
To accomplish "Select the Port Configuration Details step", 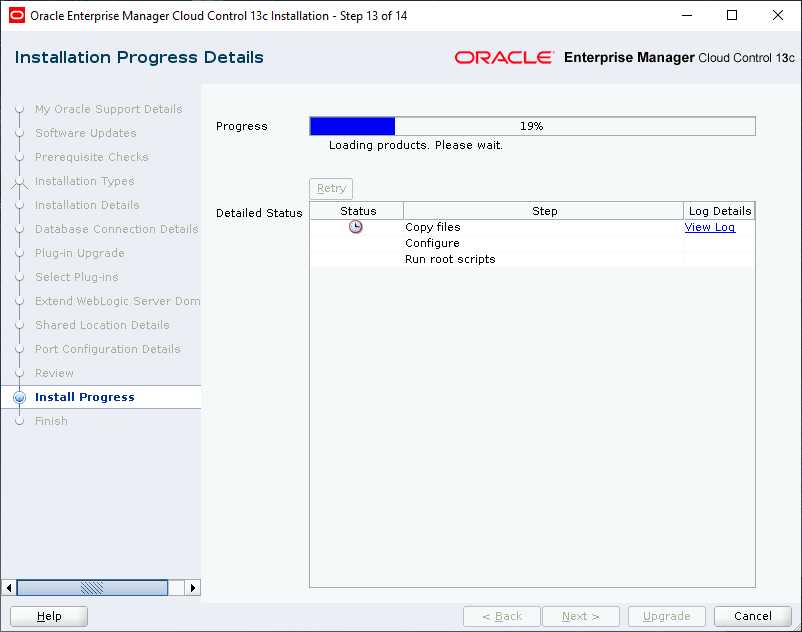I will pyautogui.click(x=107, y=349).
